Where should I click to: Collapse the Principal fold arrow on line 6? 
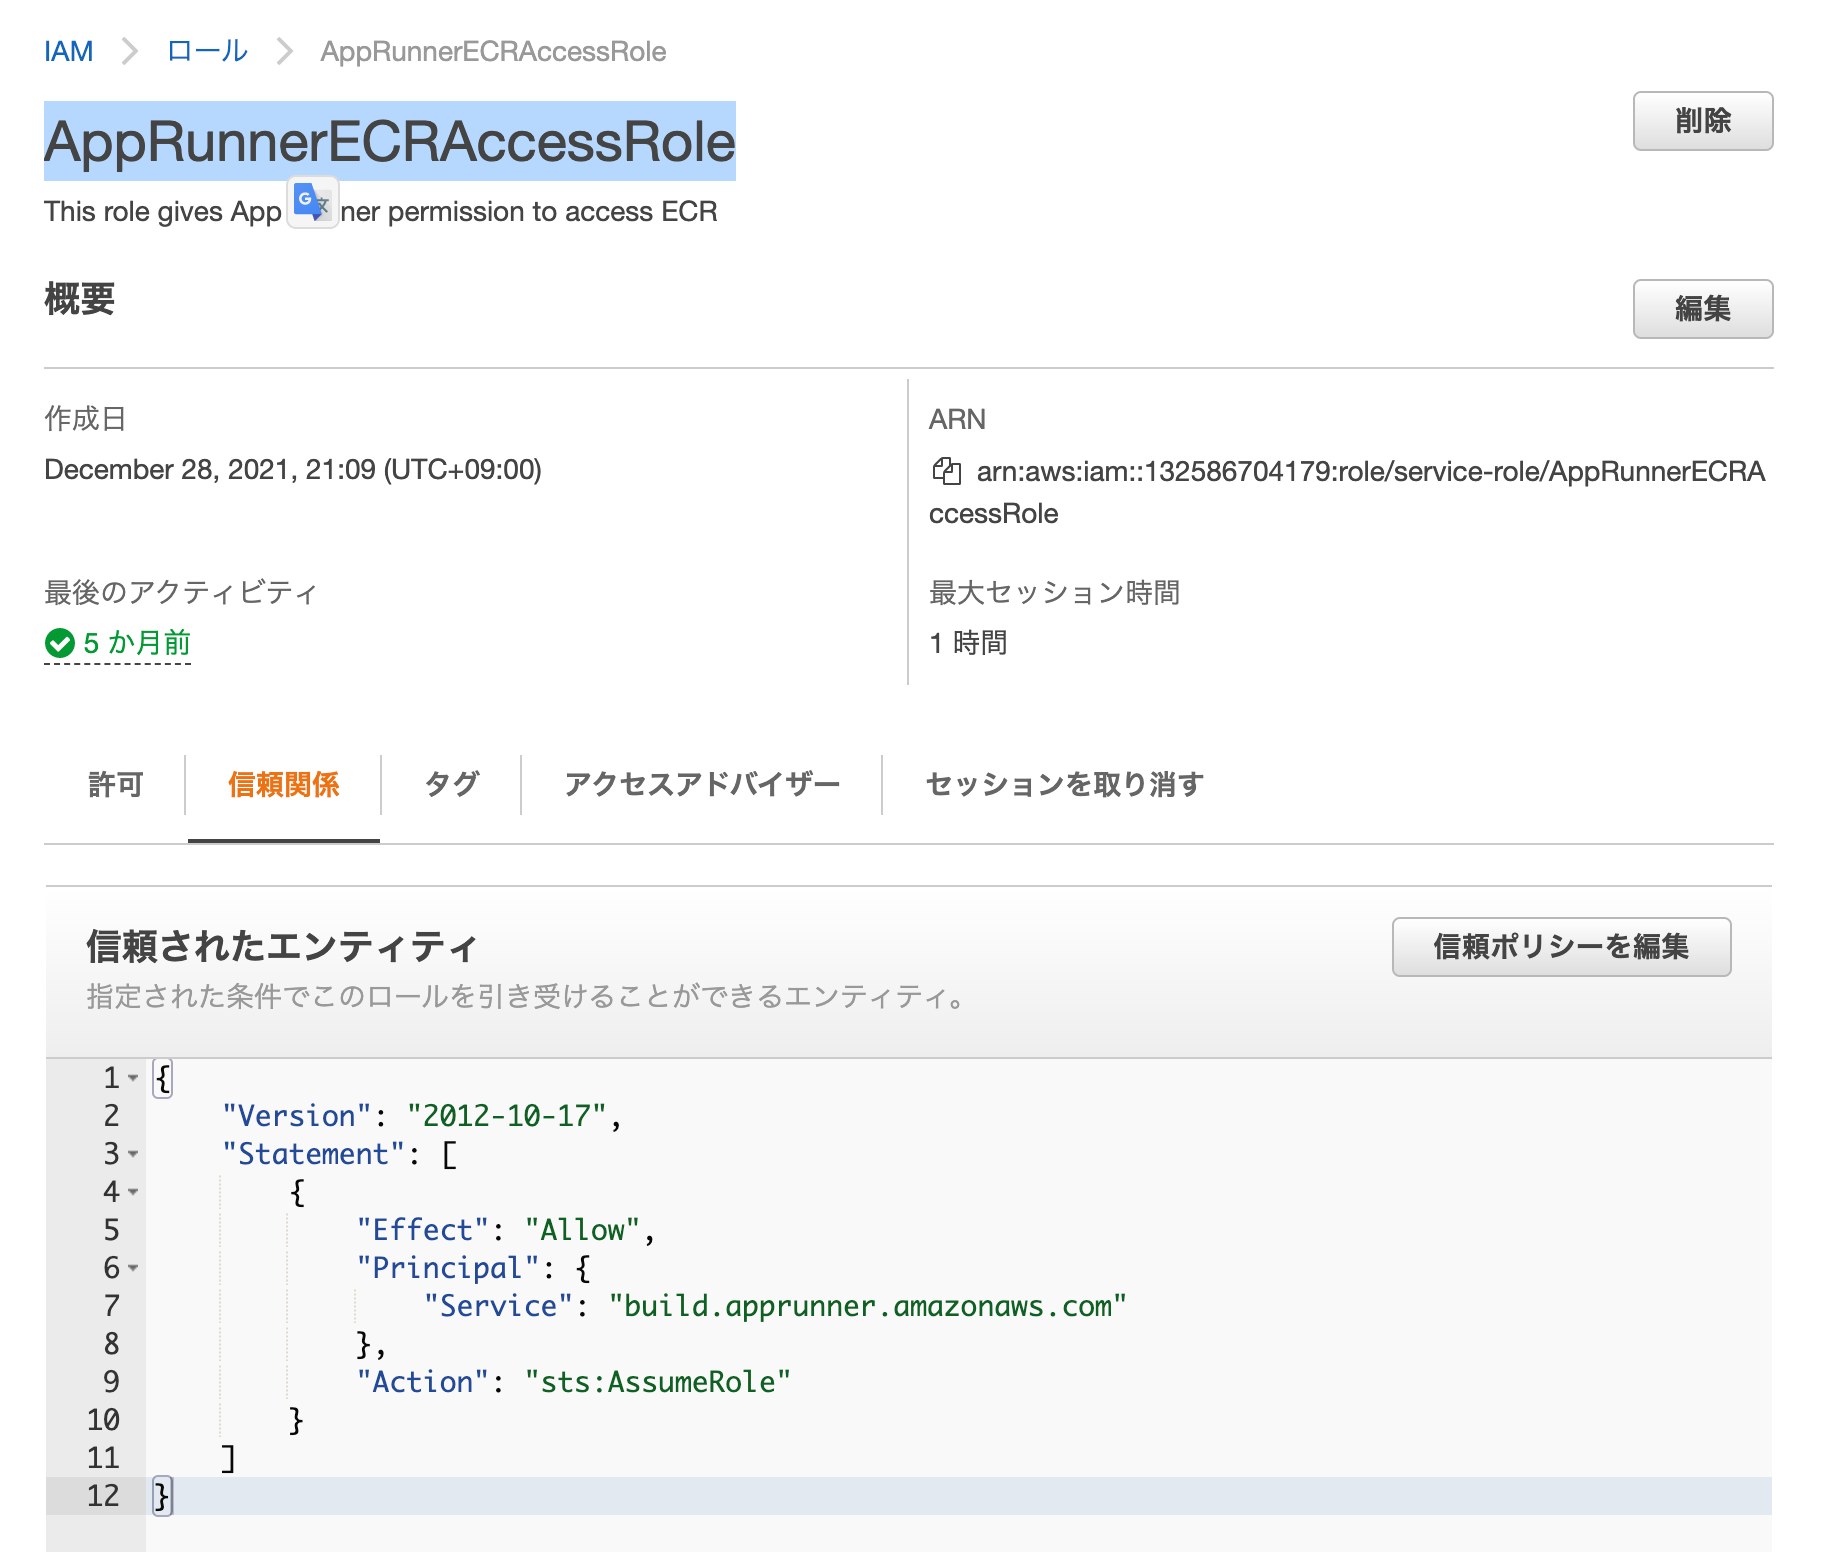(x=133, y=1268)
